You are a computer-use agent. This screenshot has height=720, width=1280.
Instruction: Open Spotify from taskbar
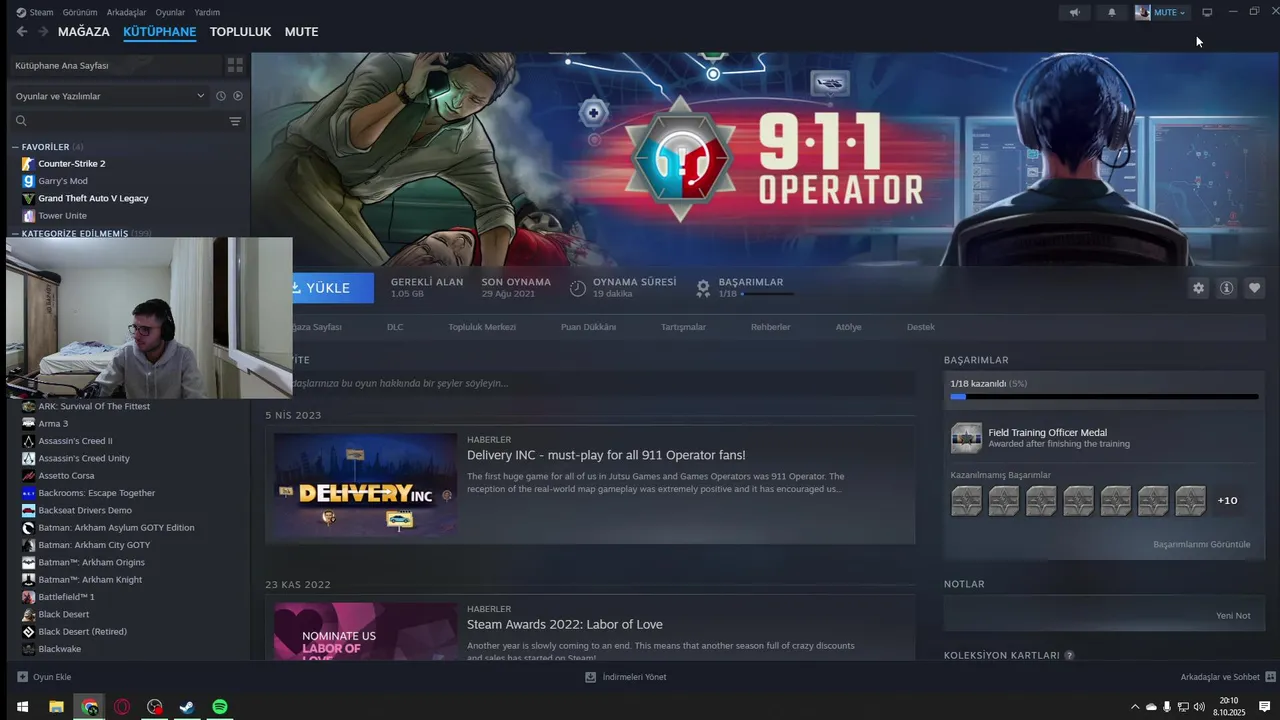point(219,707)
